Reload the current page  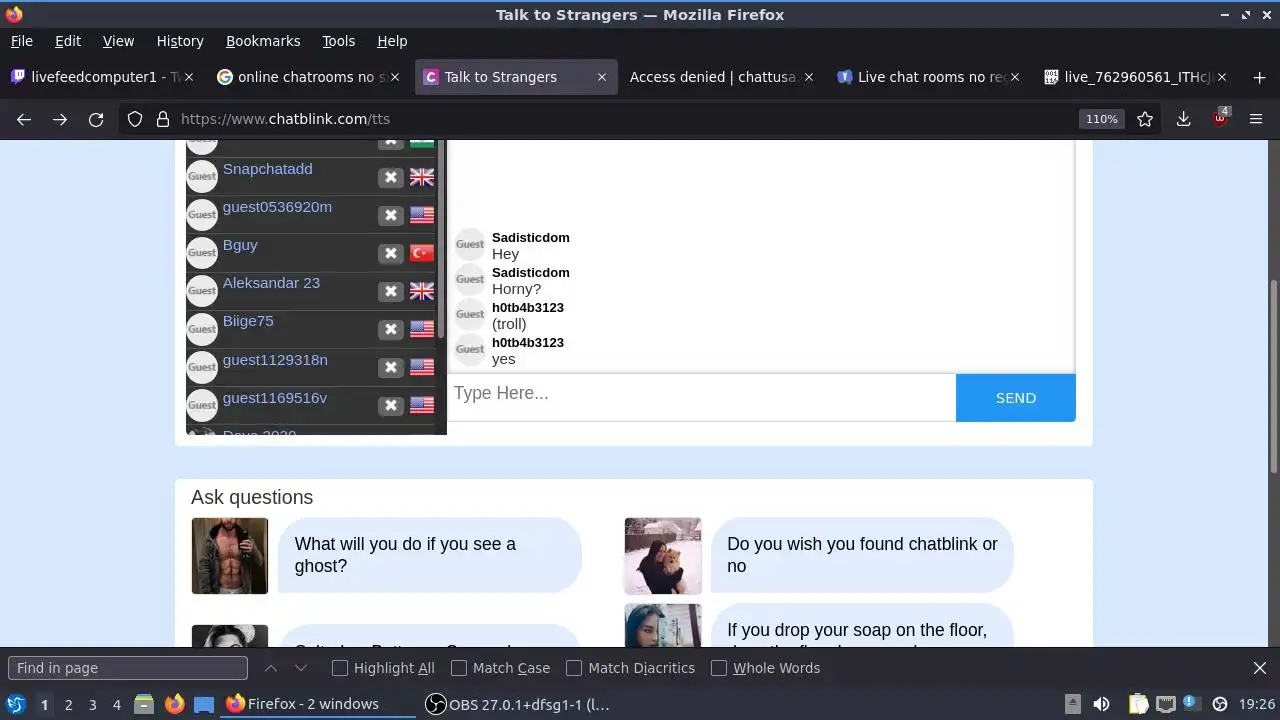point(96,119)
